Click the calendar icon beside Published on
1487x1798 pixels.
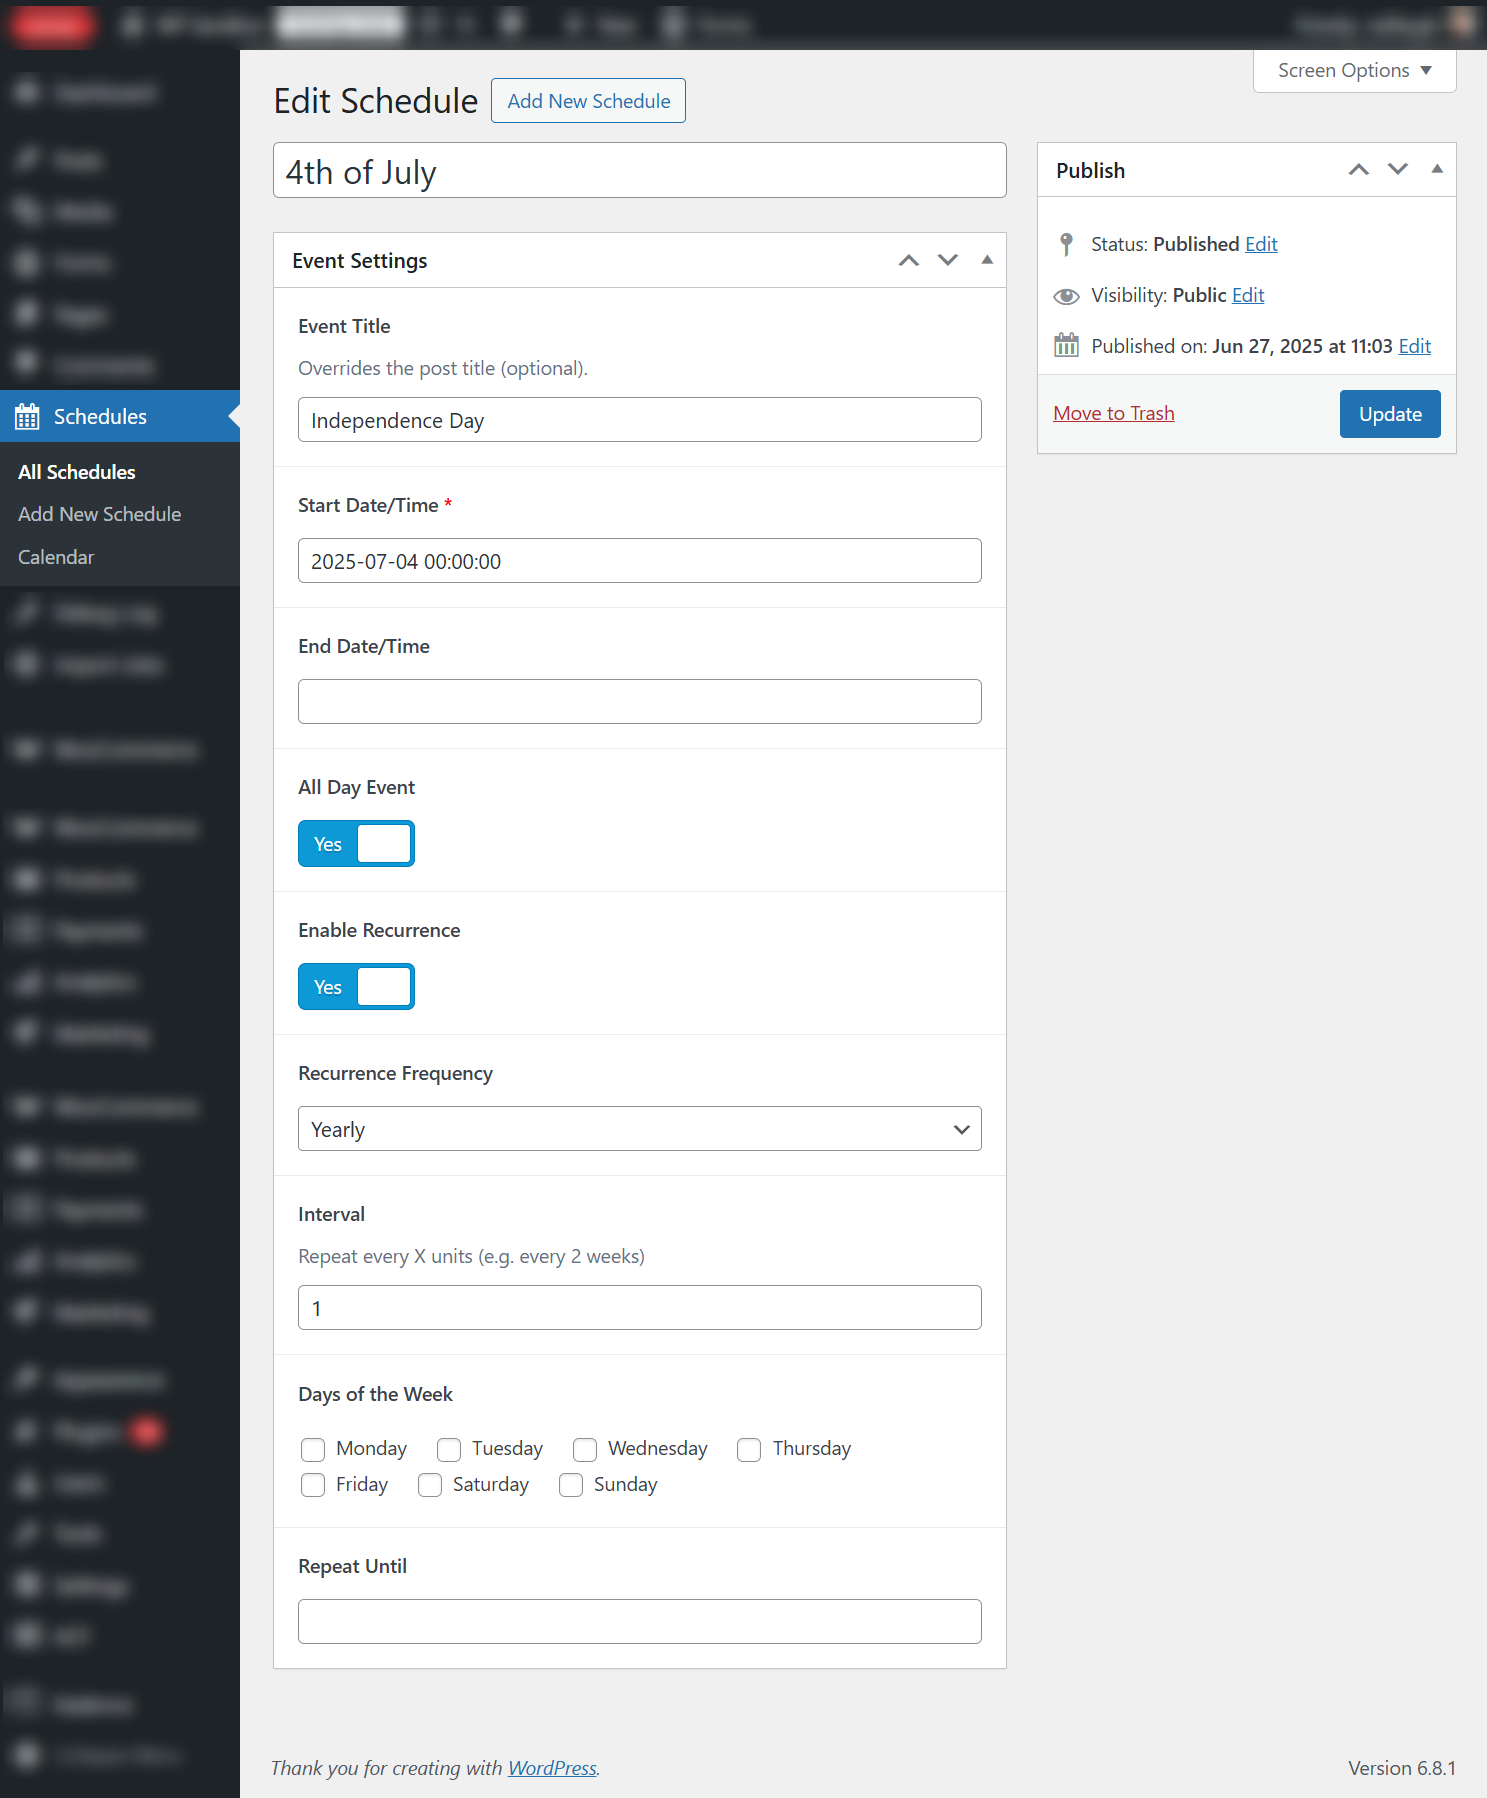pyautogui.click(x=1067, y=346)
